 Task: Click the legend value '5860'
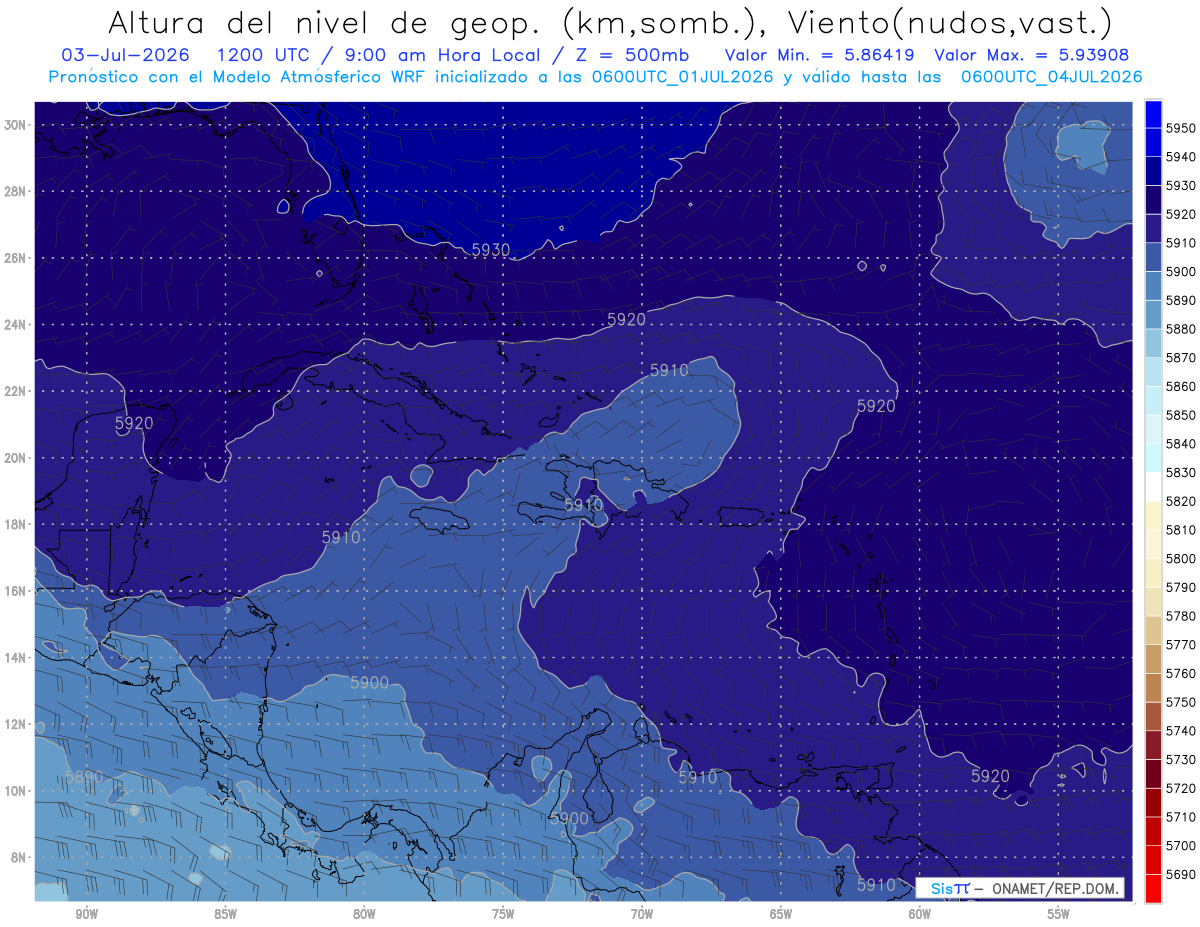pos(1181,386)
